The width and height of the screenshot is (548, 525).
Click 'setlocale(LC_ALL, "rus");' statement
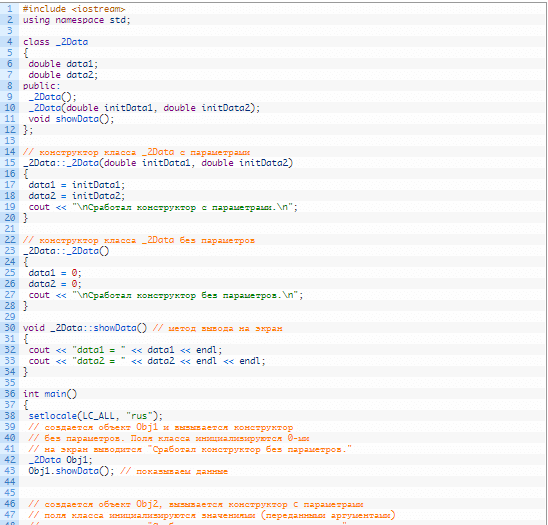[x=96, y=416]
